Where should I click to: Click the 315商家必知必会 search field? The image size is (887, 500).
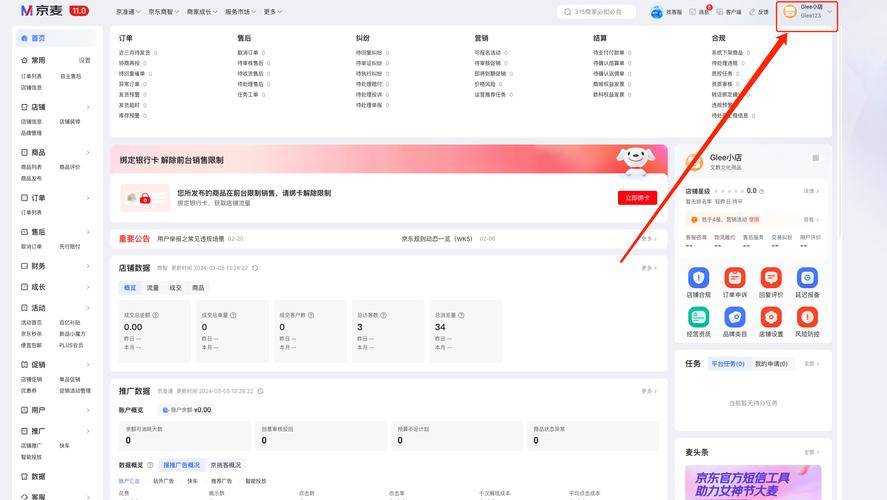(x=597, y=12)
